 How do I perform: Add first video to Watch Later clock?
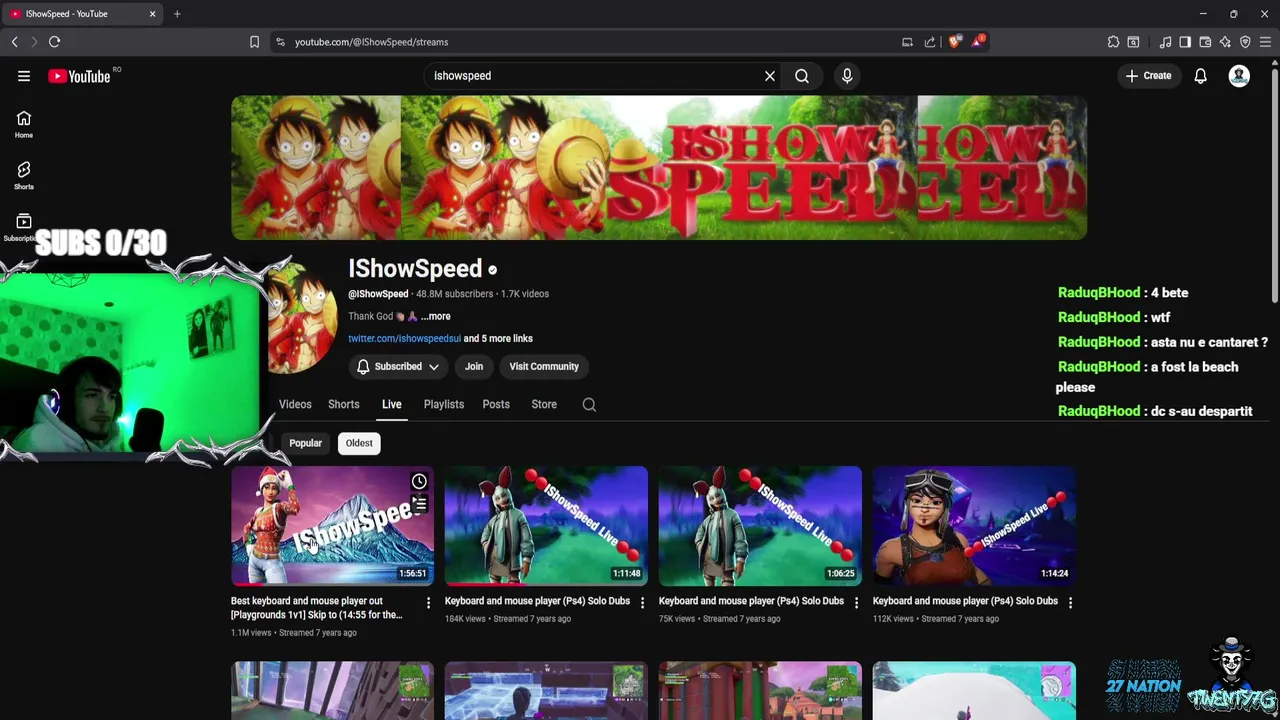tap(419, 482)
